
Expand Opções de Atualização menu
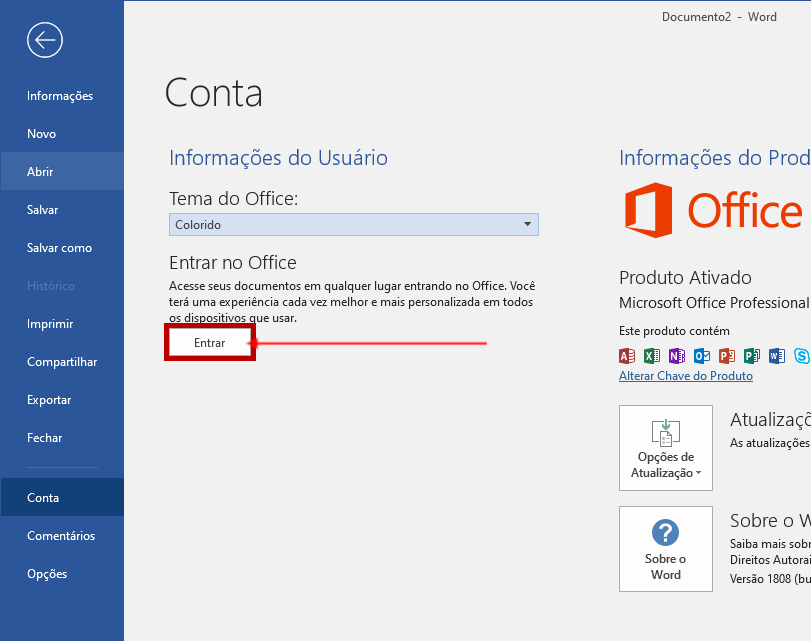coord(666,448)
